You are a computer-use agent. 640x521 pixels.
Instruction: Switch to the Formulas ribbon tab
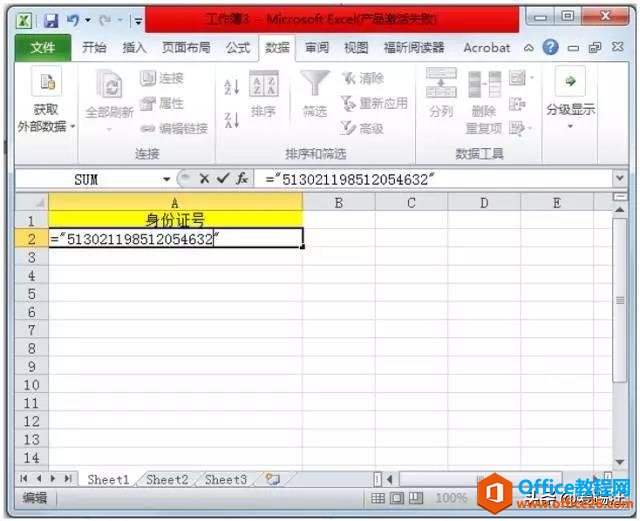[x=238, y=48]
